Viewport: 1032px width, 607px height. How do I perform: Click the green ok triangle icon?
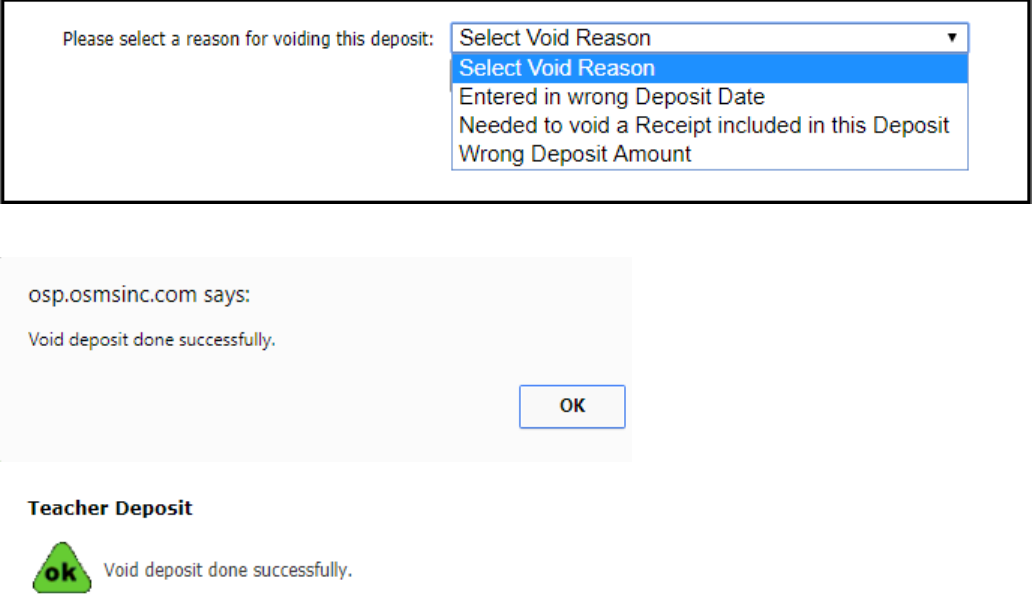62,568
